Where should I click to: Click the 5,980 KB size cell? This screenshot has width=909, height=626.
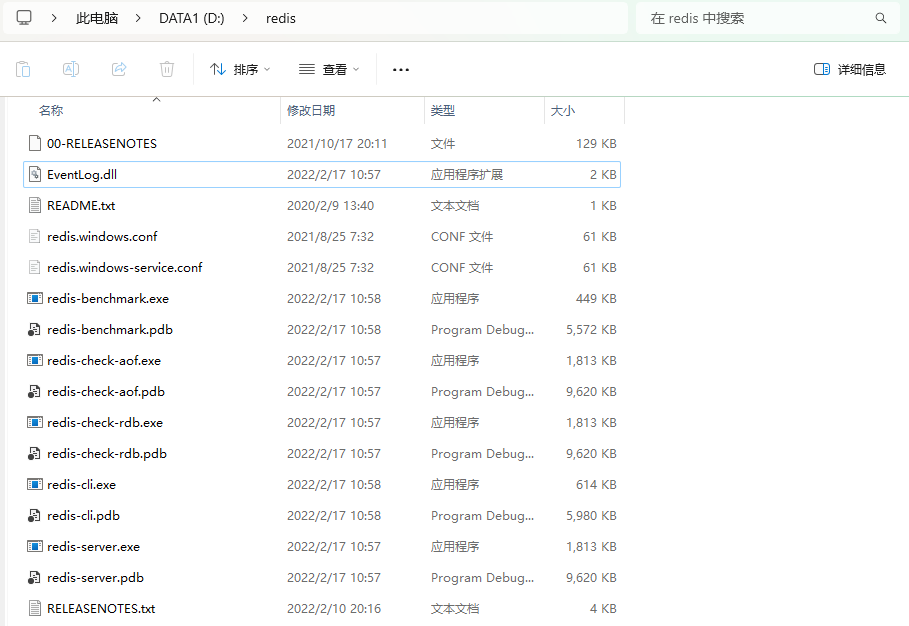591,516
